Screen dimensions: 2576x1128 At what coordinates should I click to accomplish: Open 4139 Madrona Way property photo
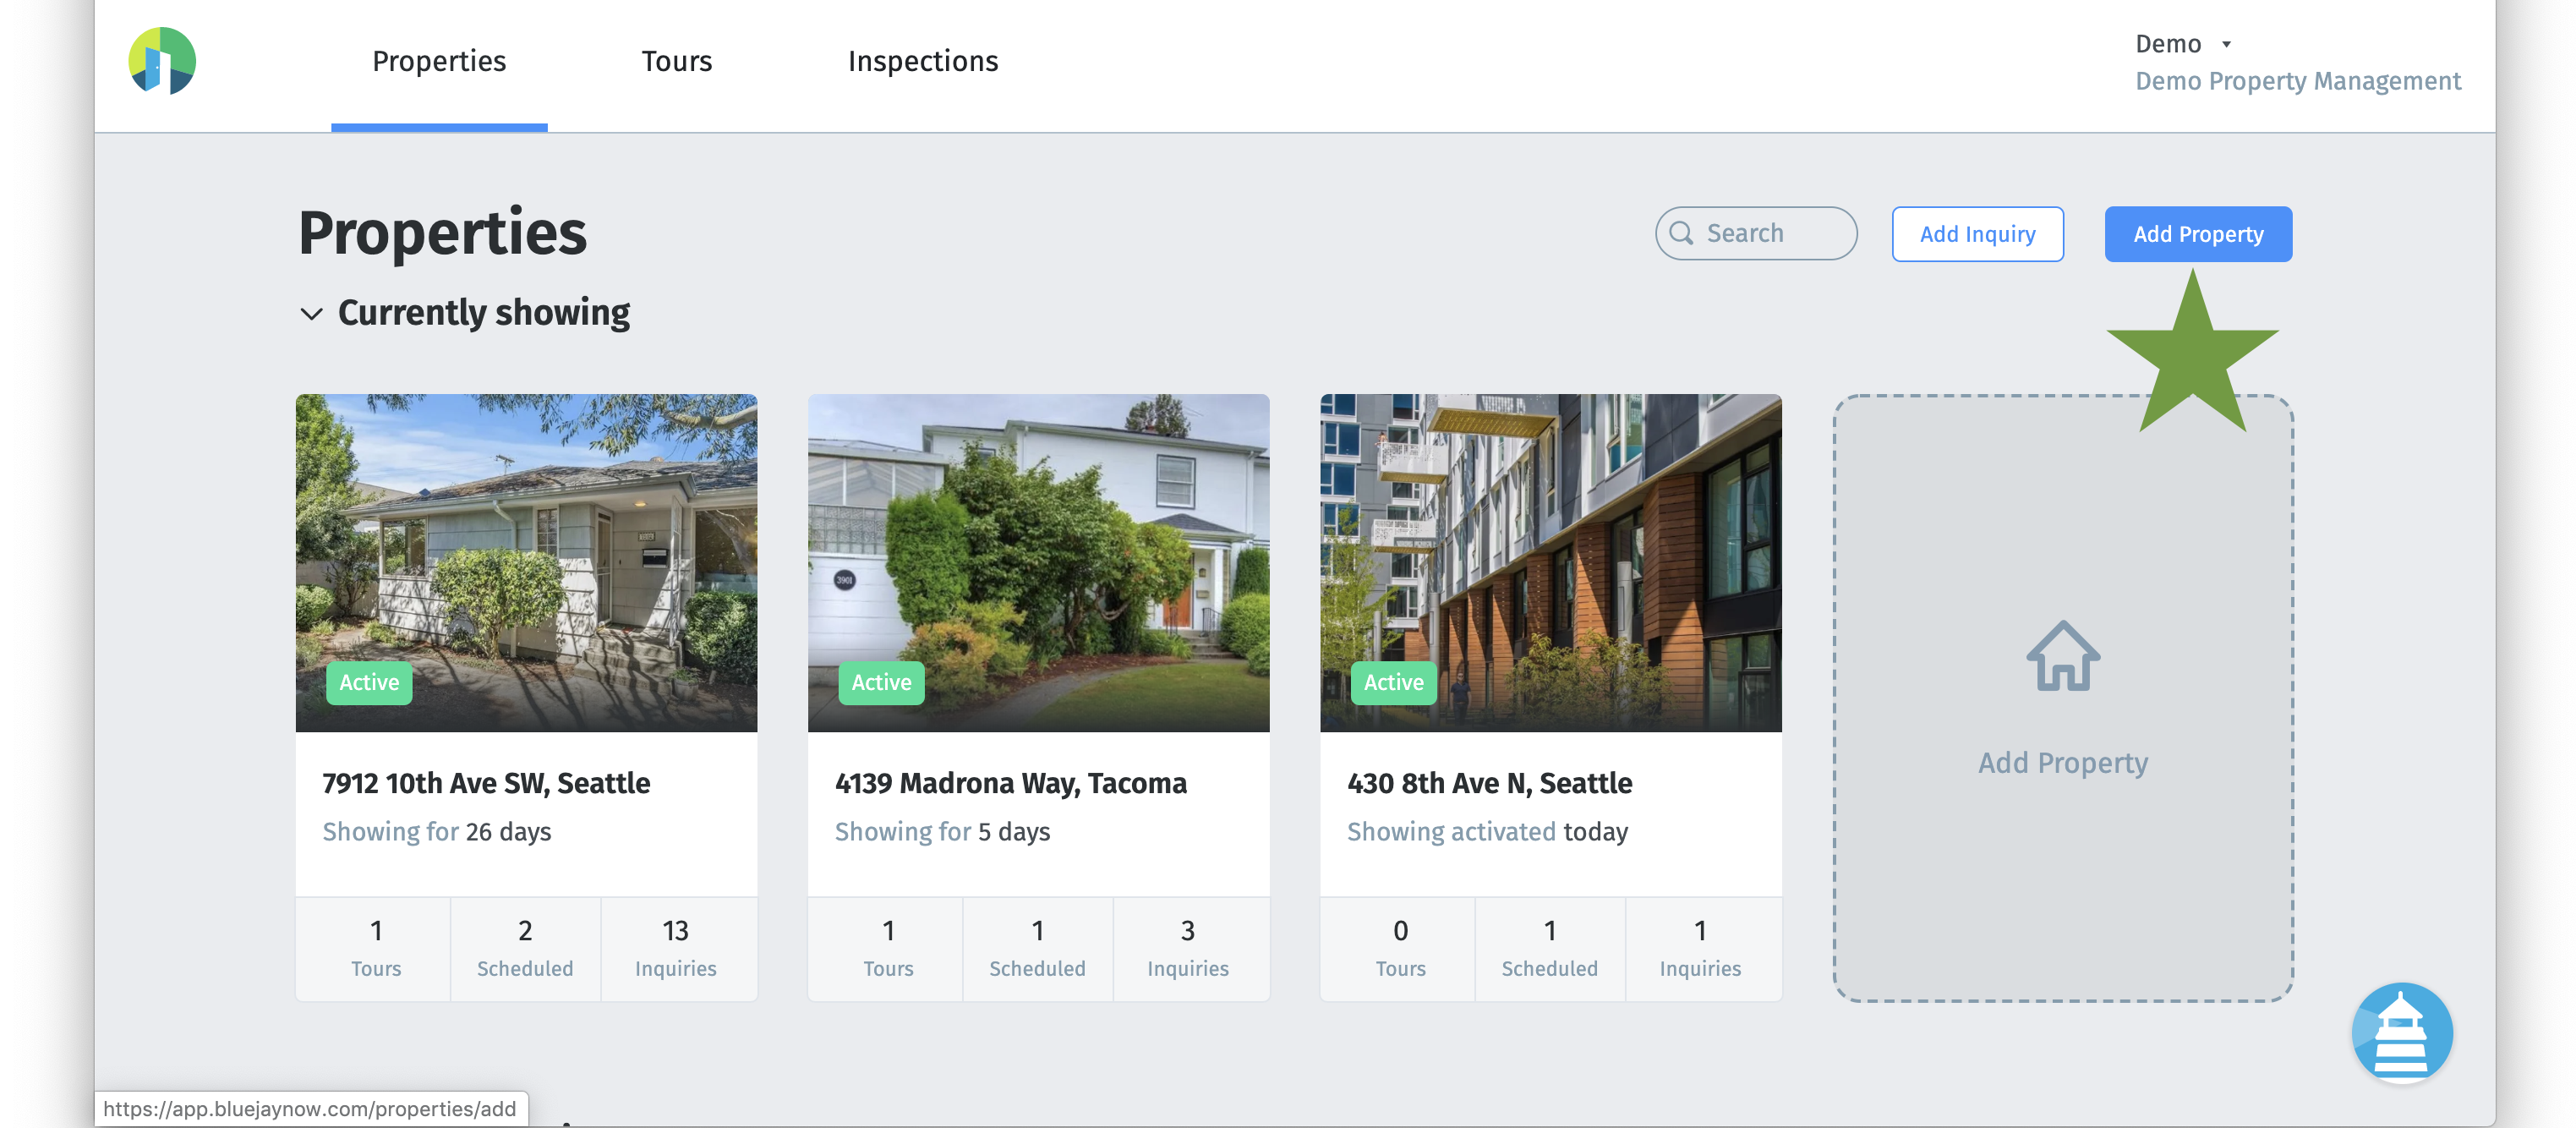tap(1038, 563)
